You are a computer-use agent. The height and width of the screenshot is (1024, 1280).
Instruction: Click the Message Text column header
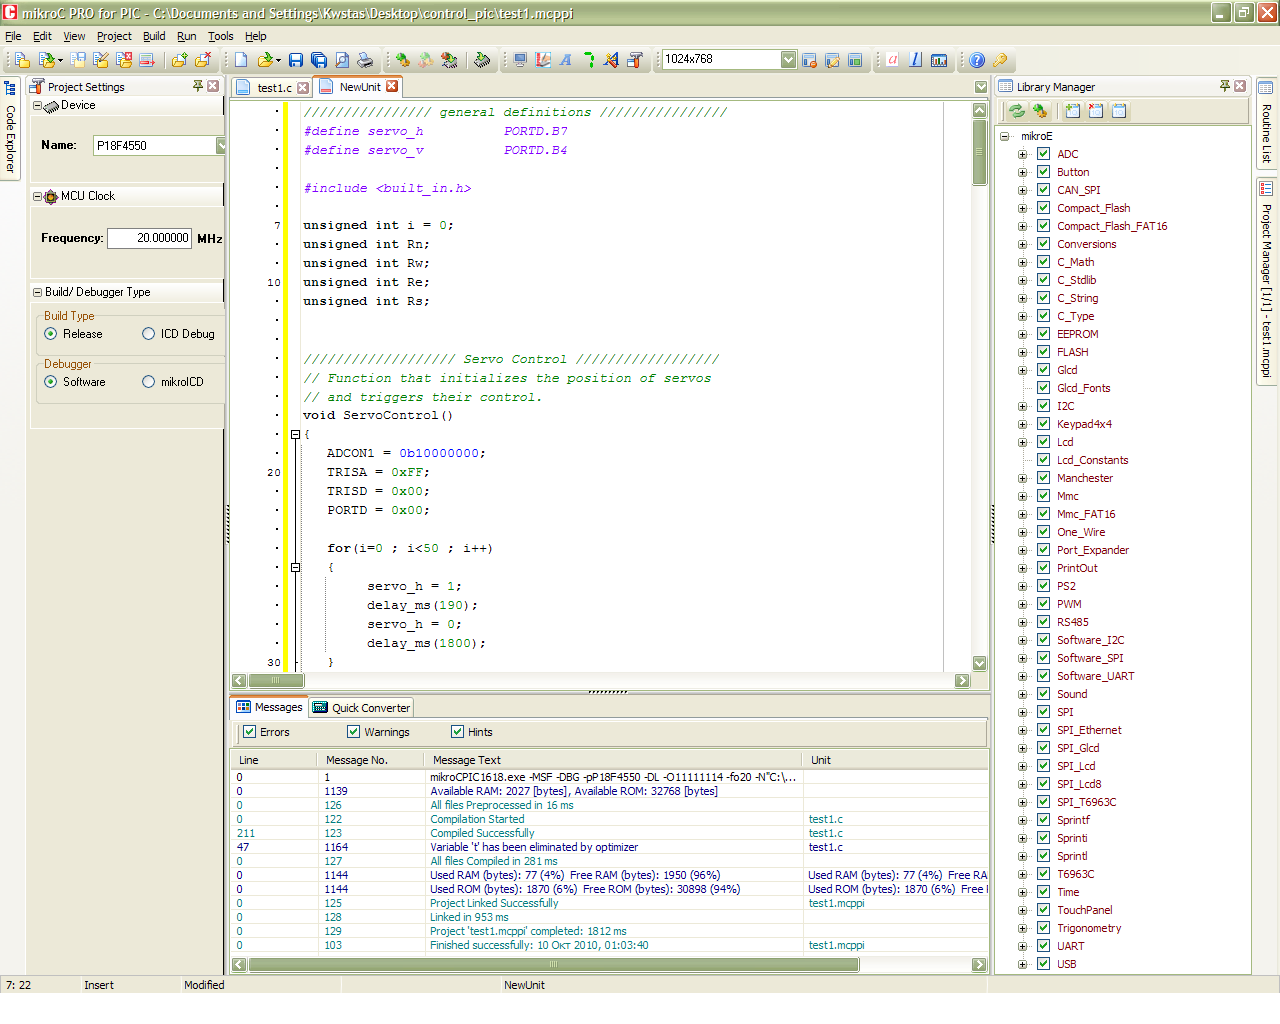coord(613,760)
